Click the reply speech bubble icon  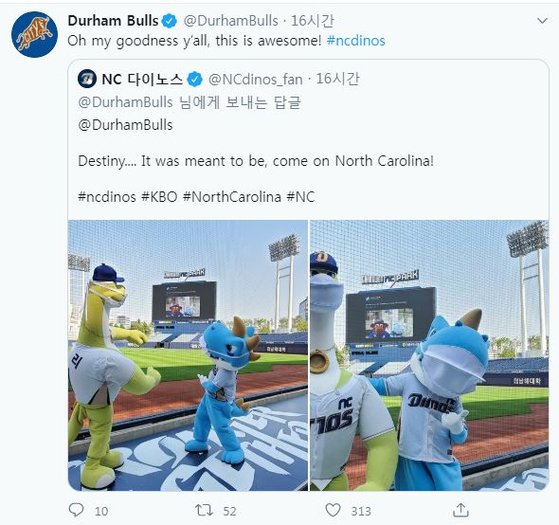pos(76,510)
